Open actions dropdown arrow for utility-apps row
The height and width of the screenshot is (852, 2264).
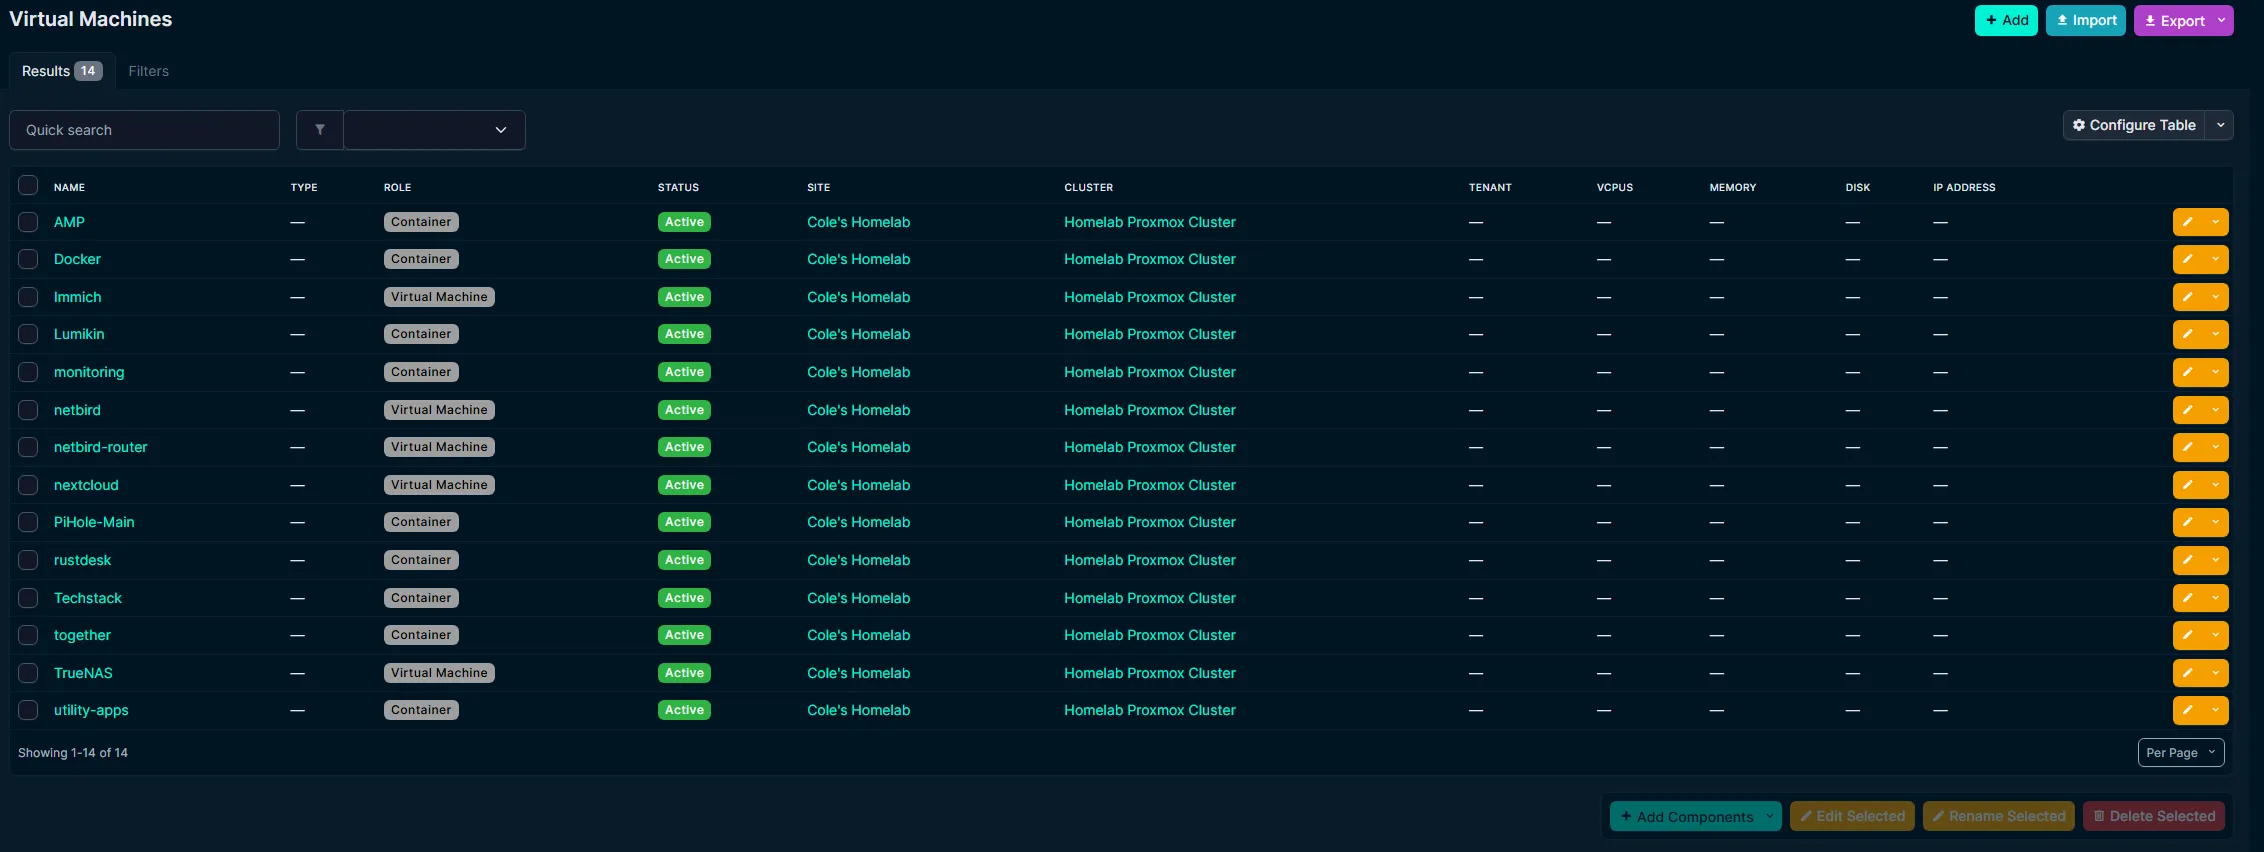coord(2215,710)
